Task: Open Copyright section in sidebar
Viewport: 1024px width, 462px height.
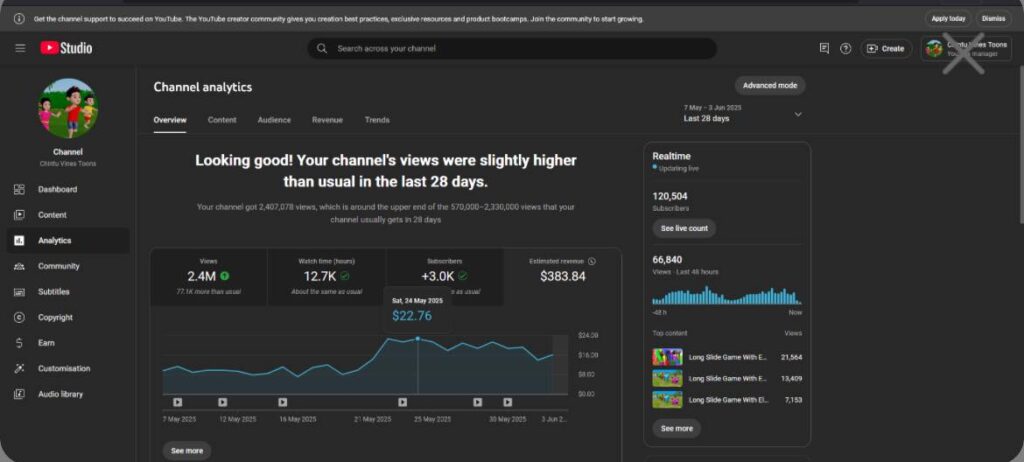Action: (55, 317)
